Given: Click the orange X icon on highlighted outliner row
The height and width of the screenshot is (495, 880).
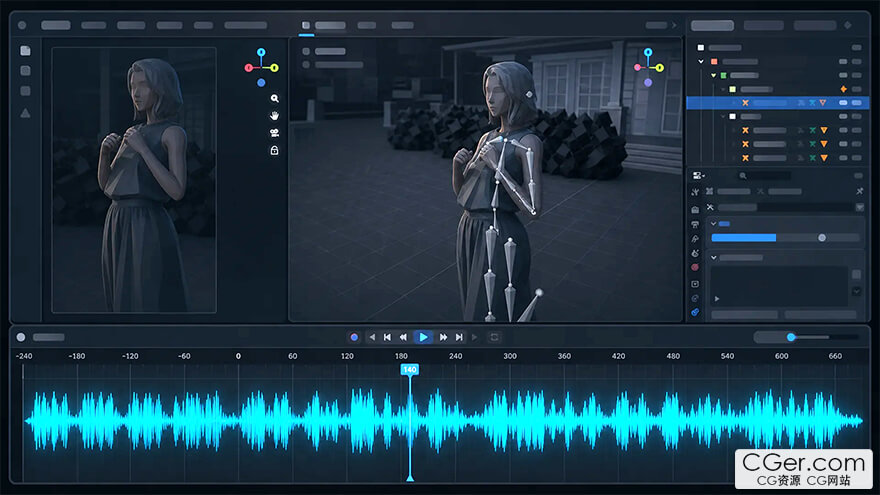Looking at the screenshot, I should (x=745, y=103).
